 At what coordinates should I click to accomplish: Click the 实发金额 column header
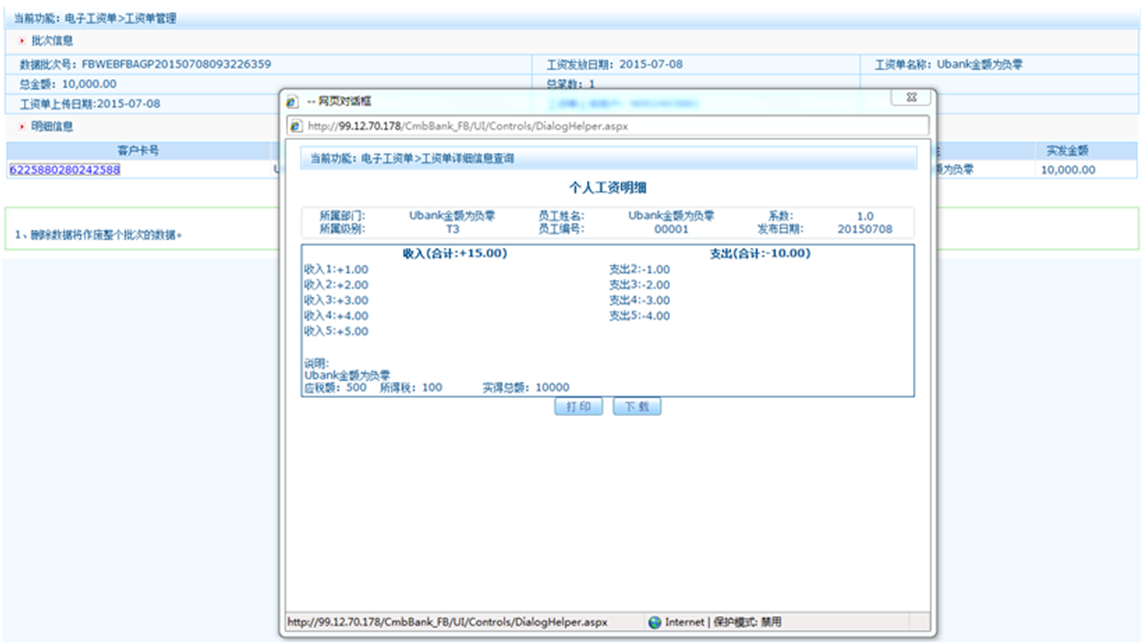tap(1067, 151)
